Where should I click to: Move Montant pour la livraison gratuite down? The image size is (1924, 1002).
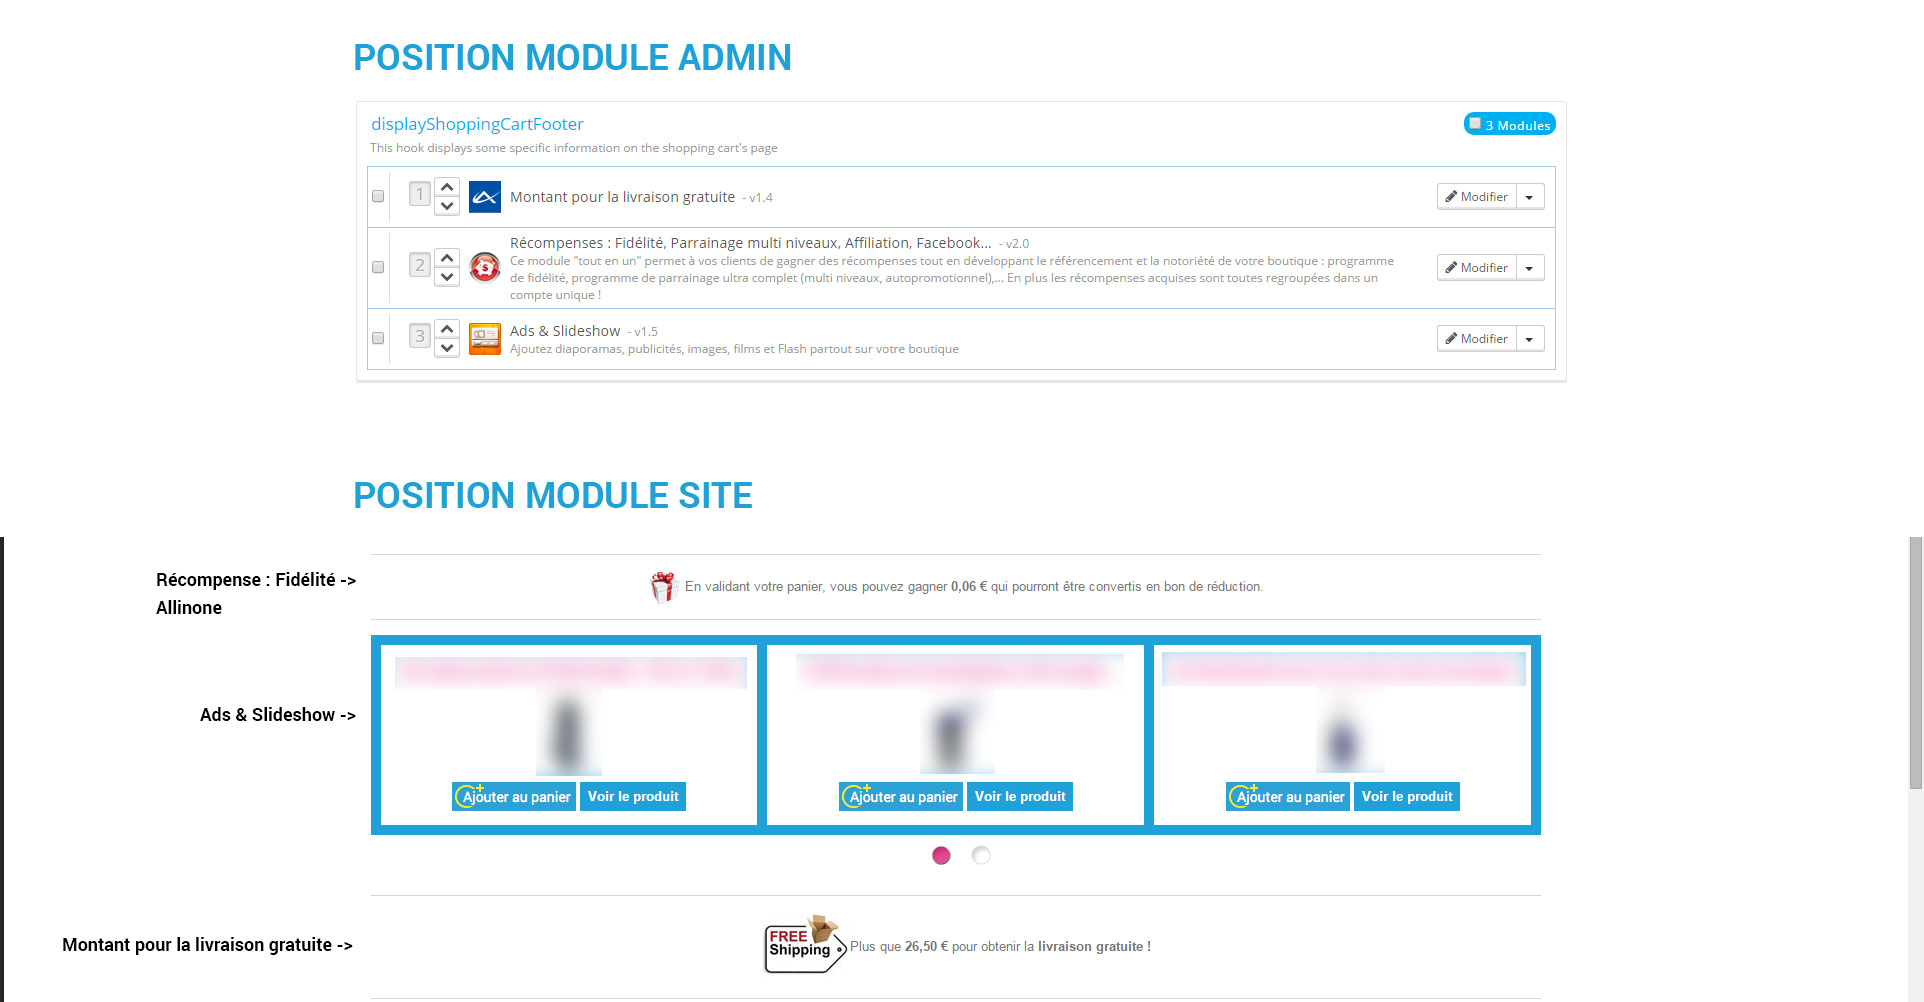447,206
